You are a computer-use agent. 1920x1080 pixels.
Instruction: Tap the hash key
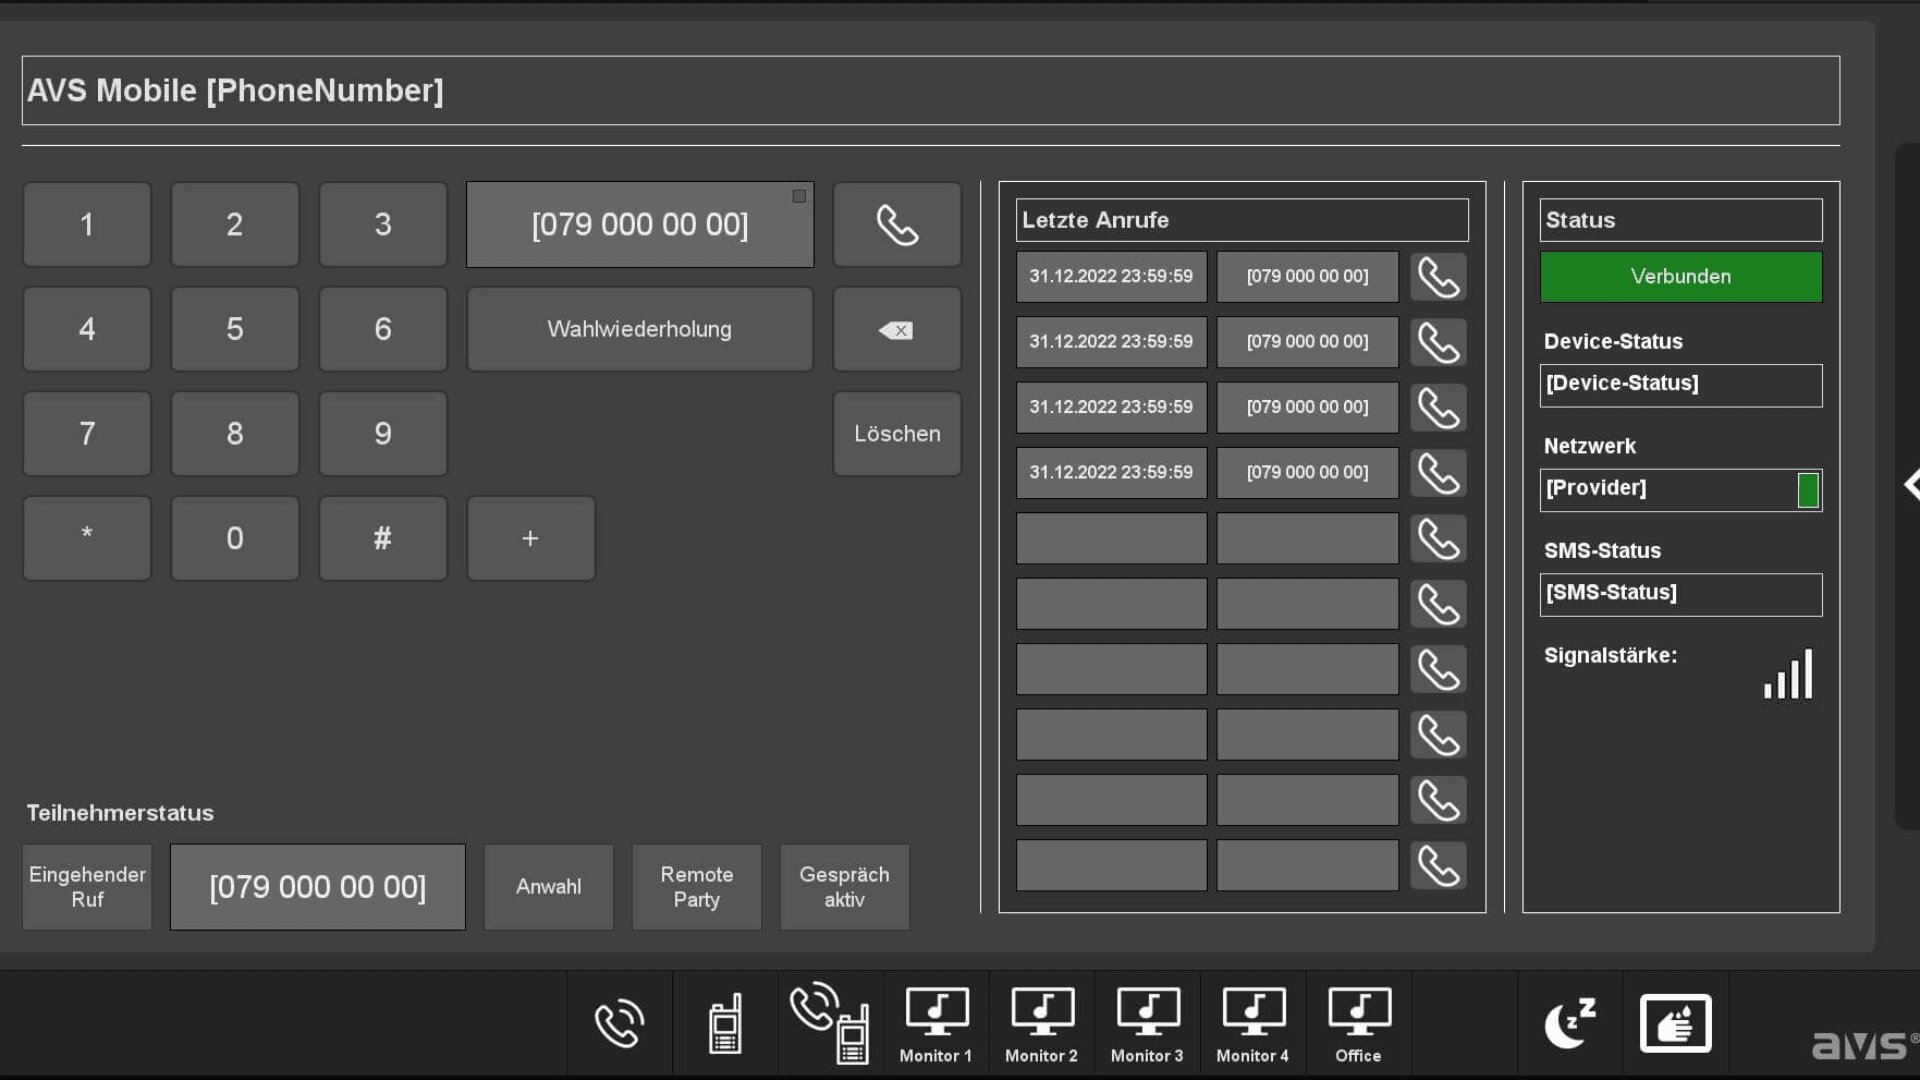(x=383, y=538)
